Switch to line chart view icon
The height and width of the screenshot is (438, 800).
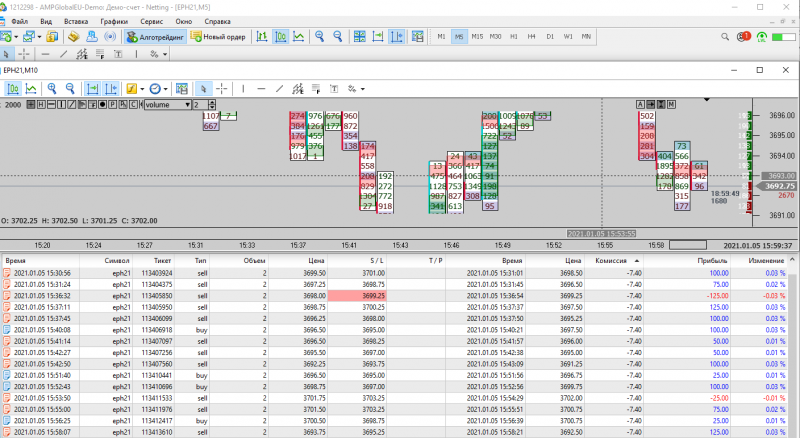pyautogui.click(x=300, y=37)
